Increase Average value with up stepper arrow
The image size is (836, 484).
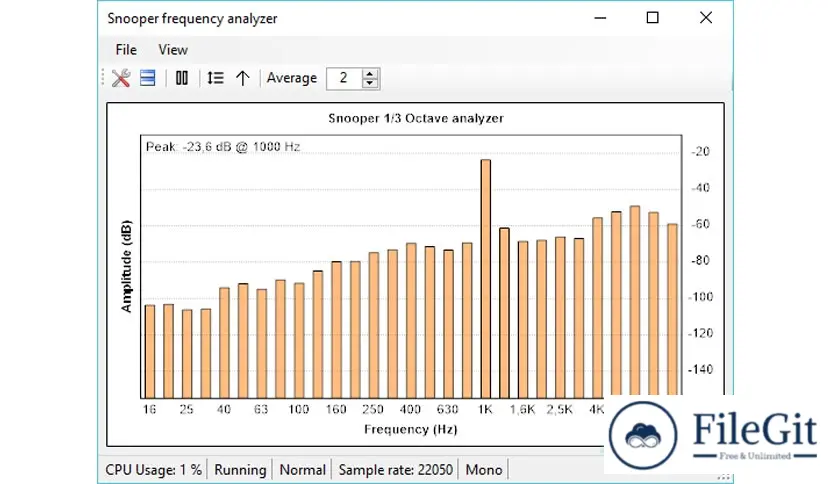click(x=369, y=74)
